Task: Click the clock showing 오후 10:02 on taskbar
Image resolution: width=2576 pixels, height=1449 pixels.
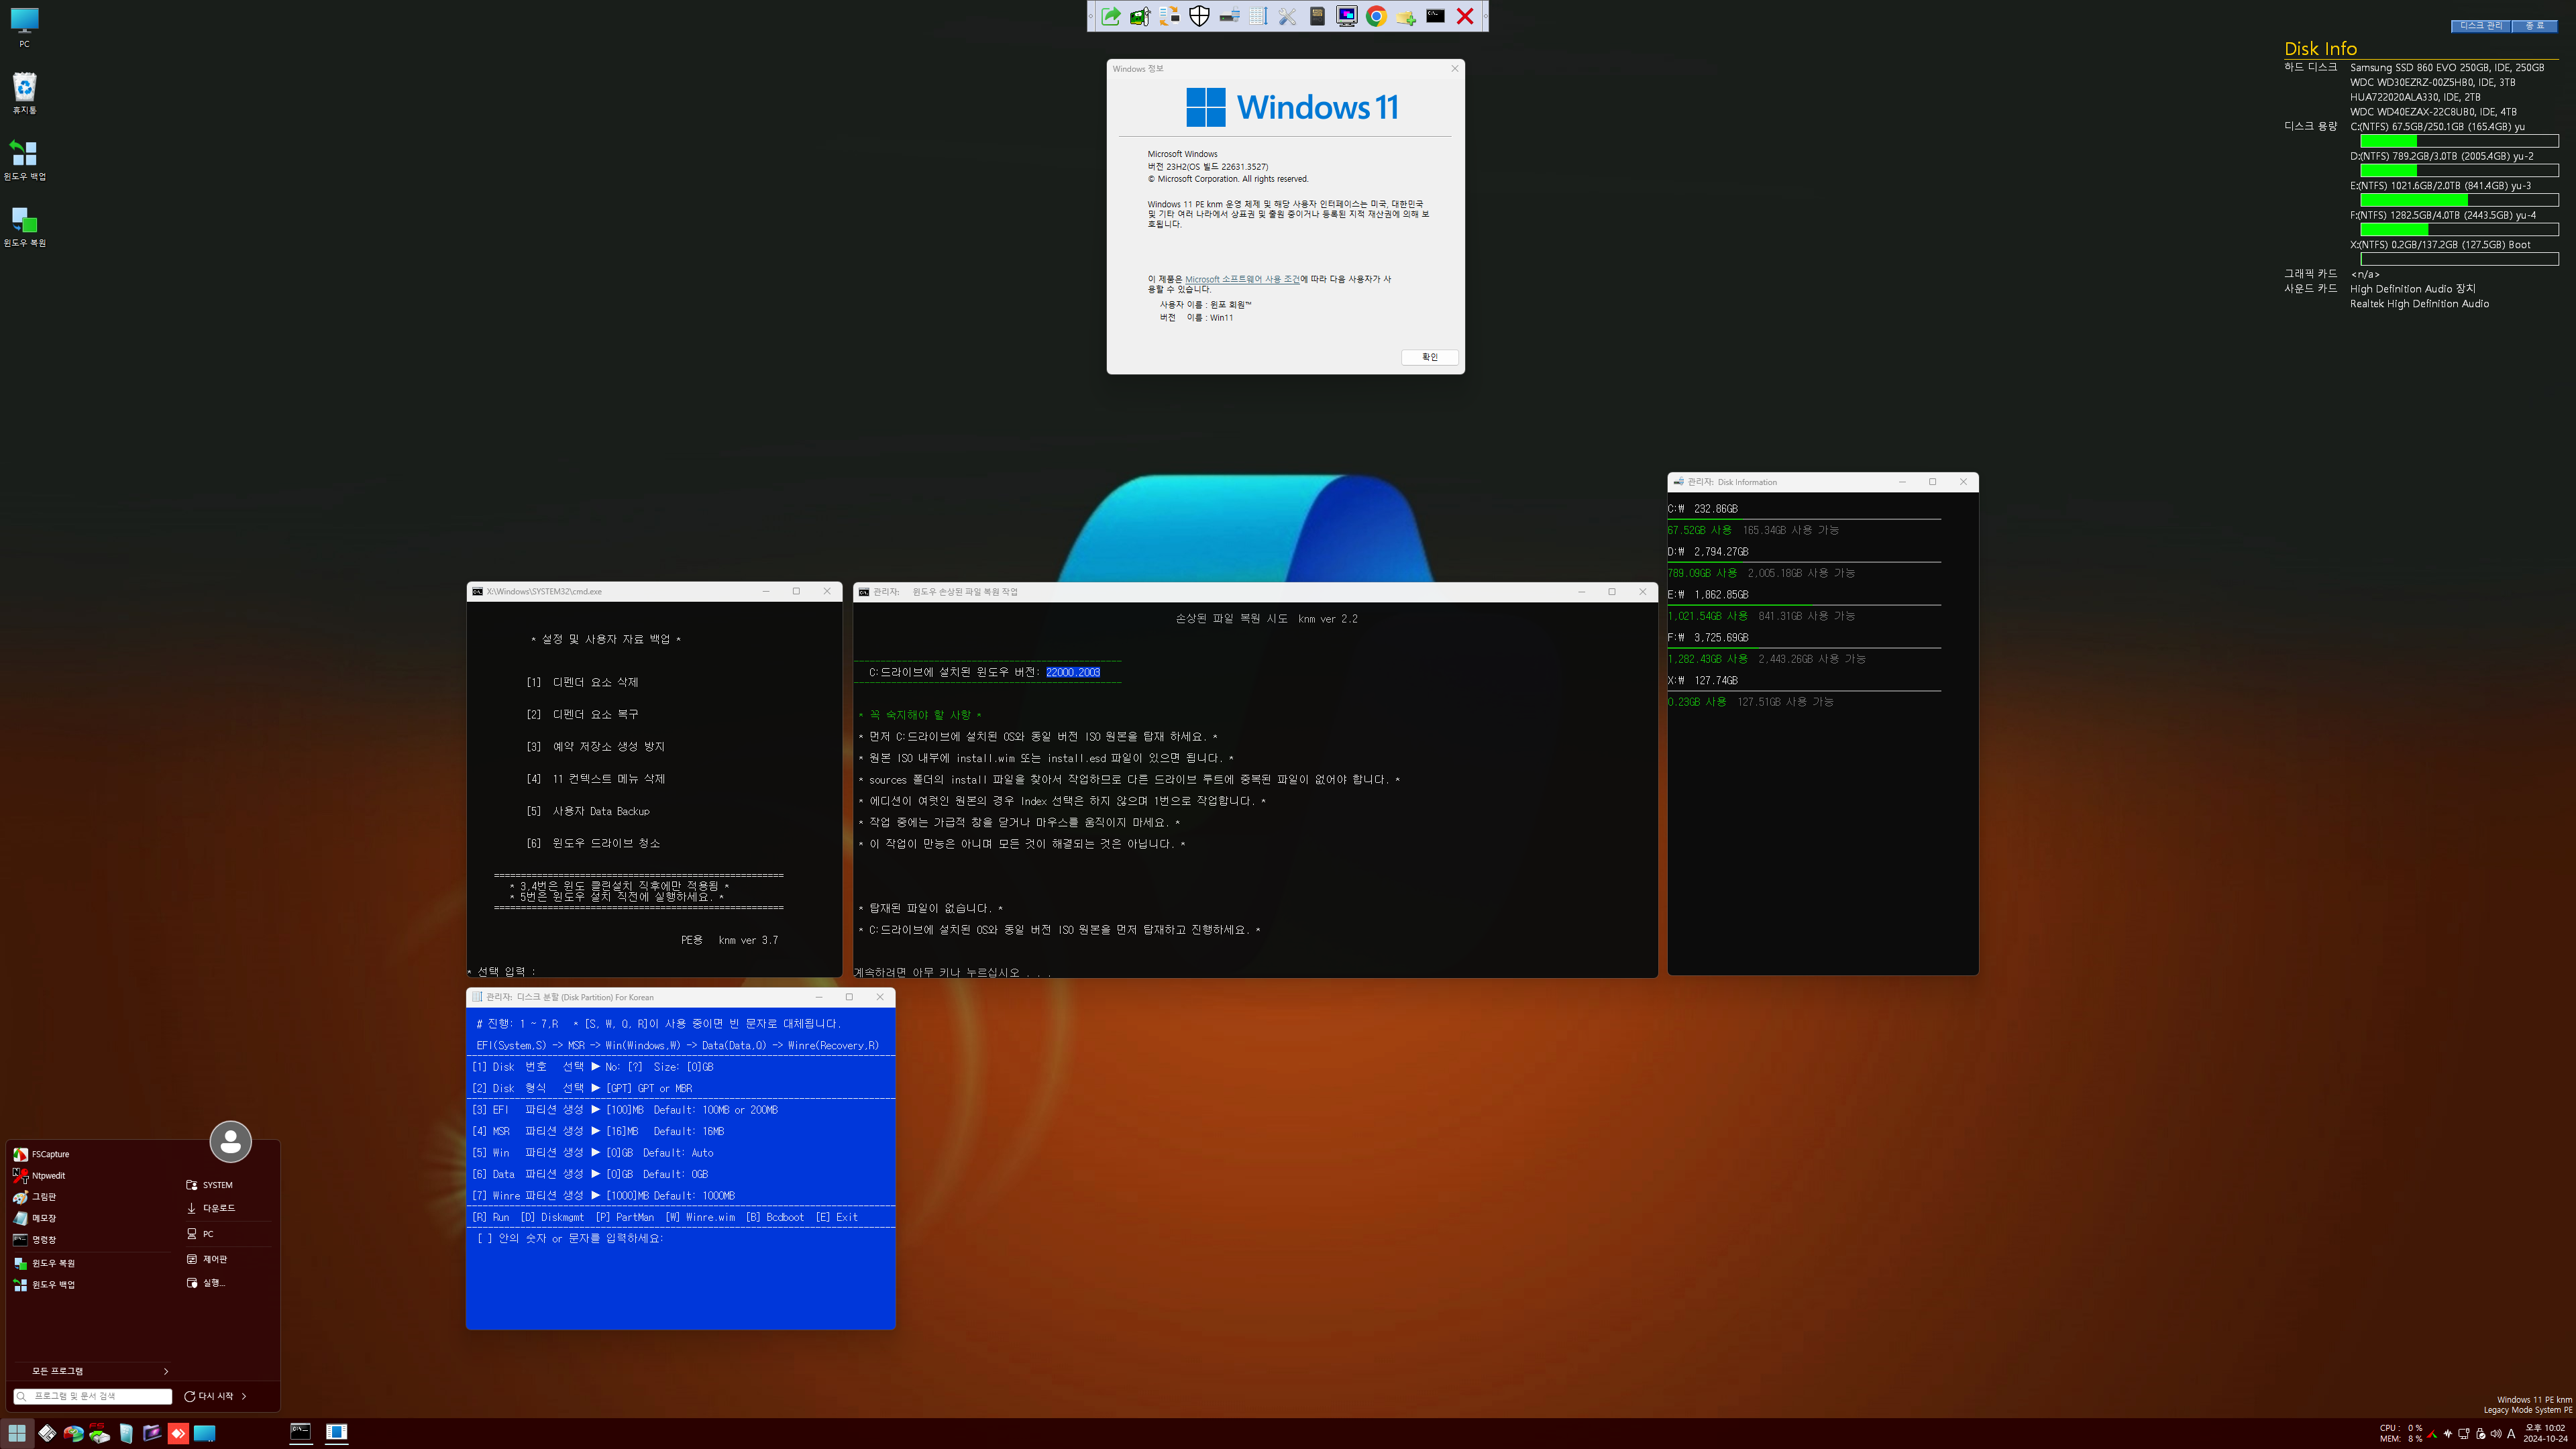Action: 2545,1428
